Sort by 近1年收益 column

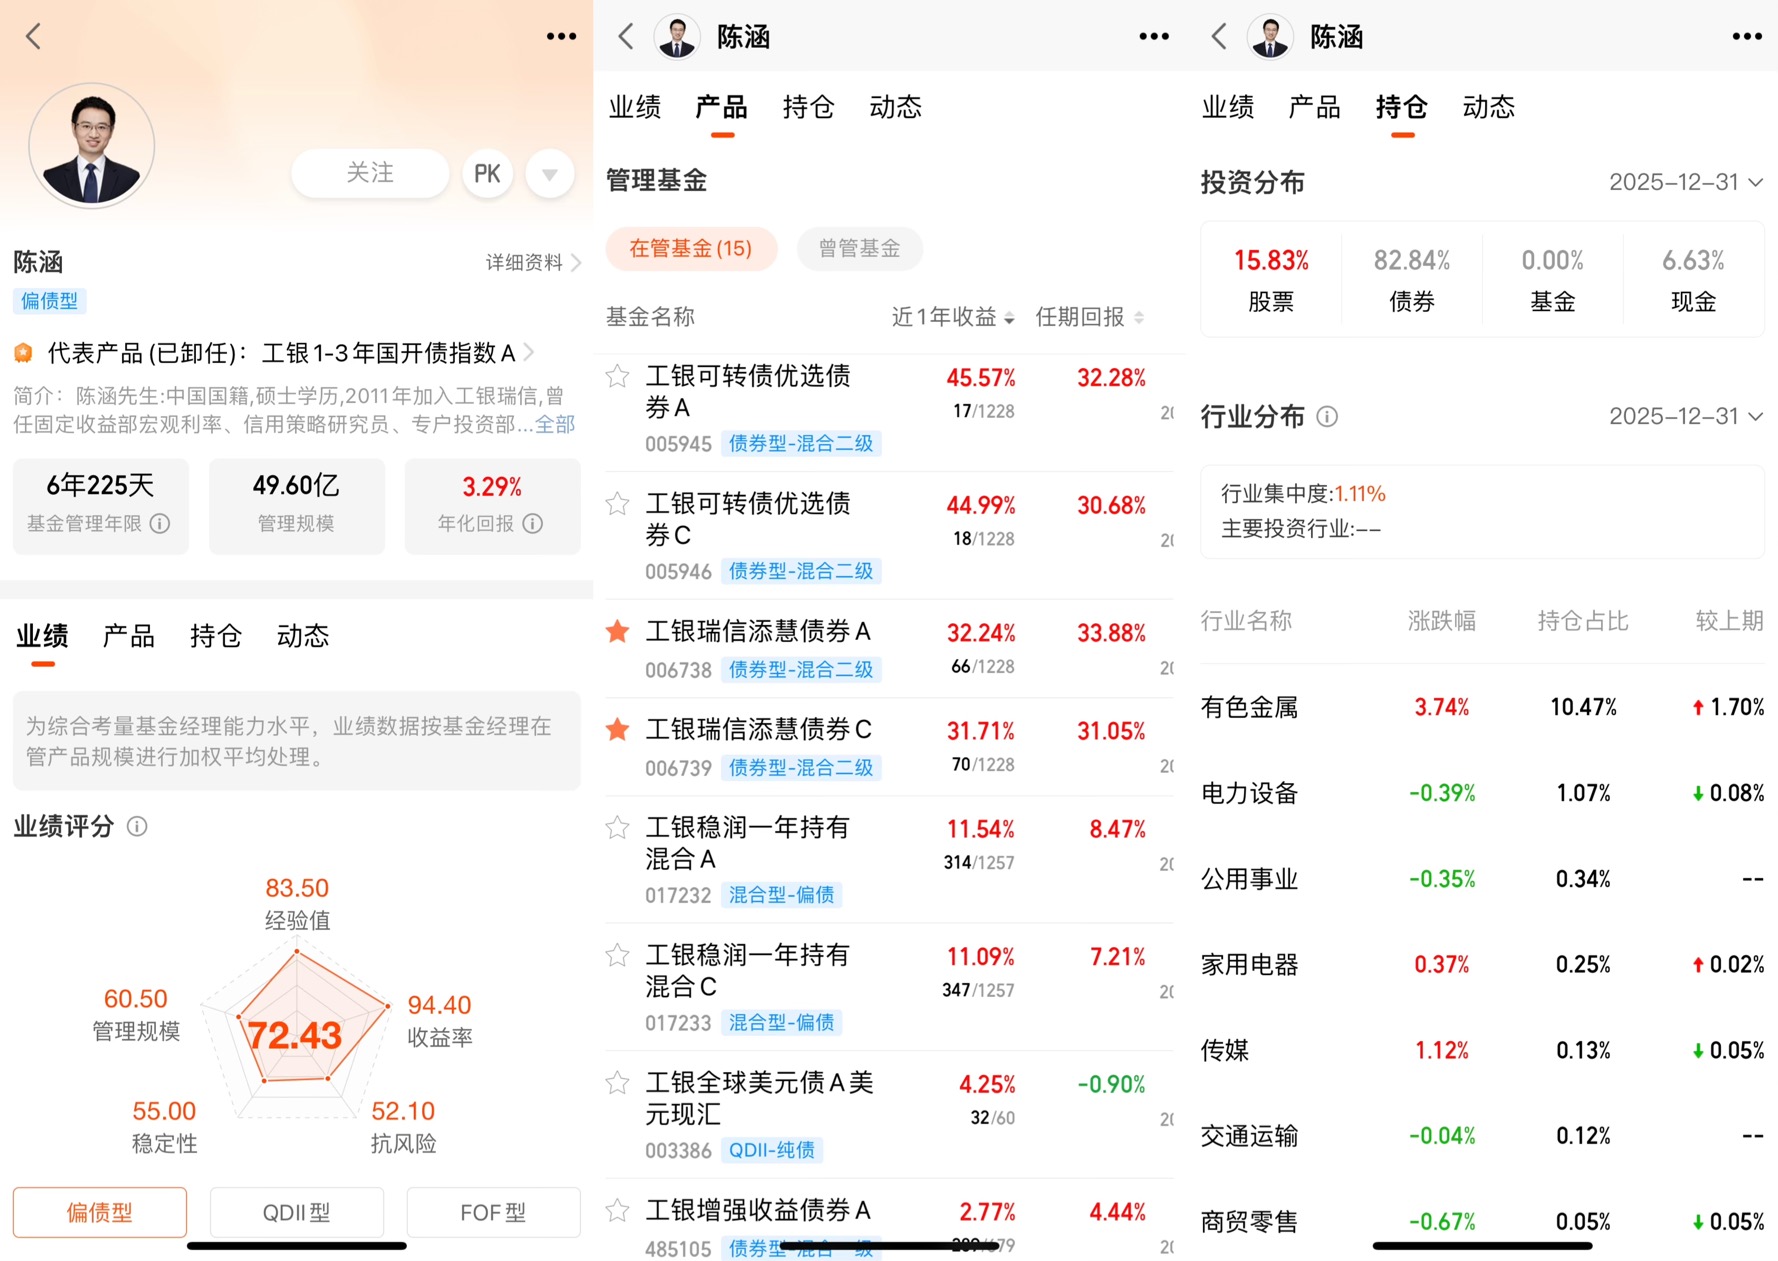coord(953,317)
